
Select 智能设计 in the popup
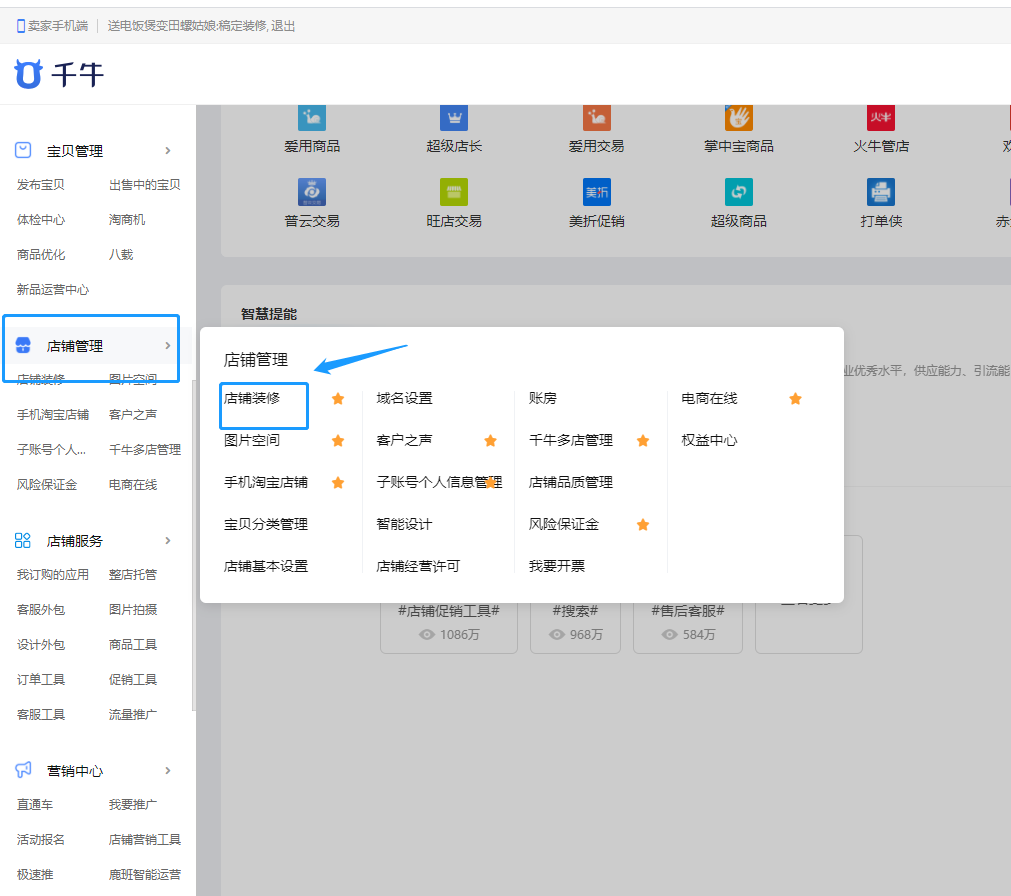404,524
